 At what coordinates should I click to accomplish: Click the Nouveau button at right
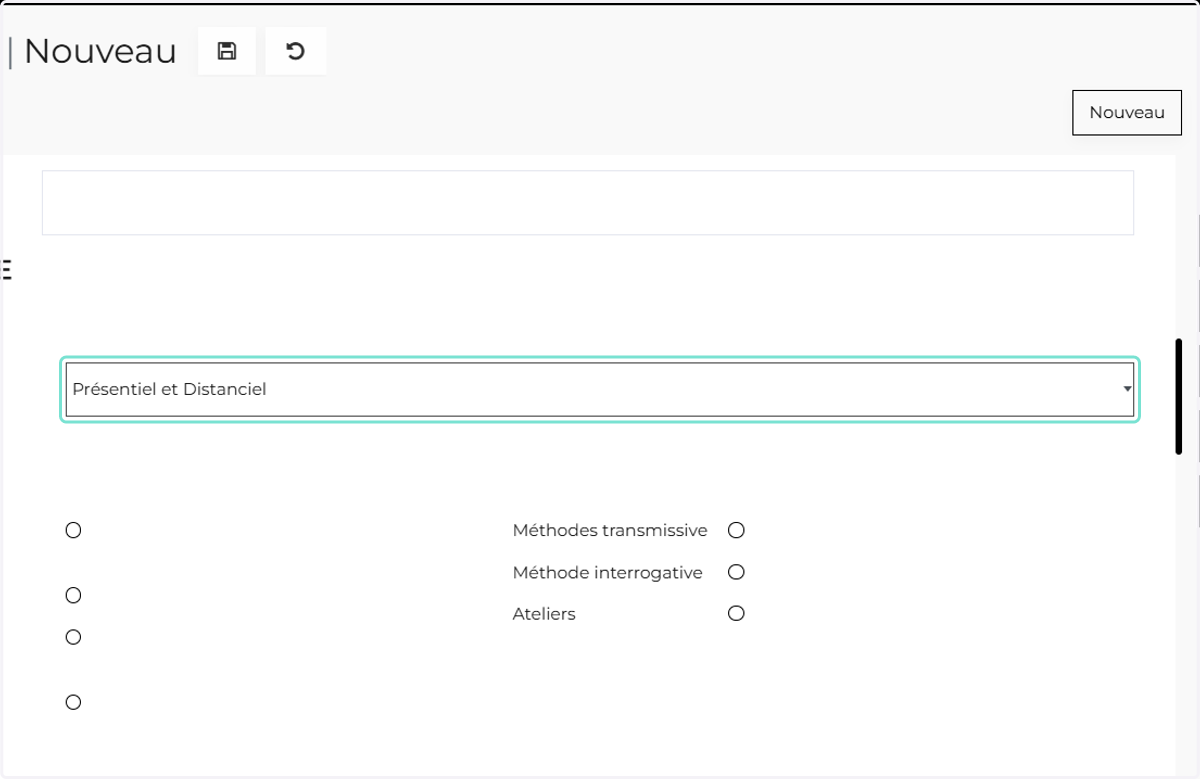(x=1127, y=113)
